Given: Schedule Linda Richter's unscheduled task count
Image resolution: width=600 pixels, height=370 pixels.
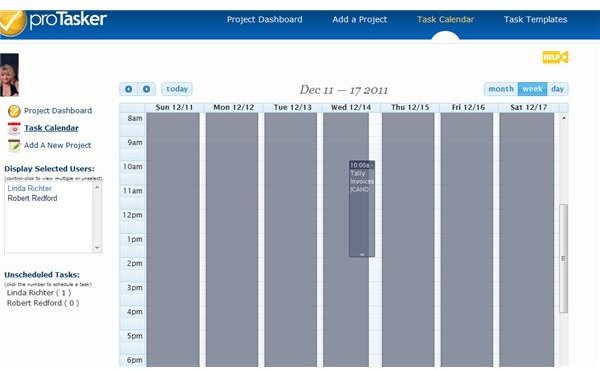Looking at the screenshot, I should [x=64, y=293].
